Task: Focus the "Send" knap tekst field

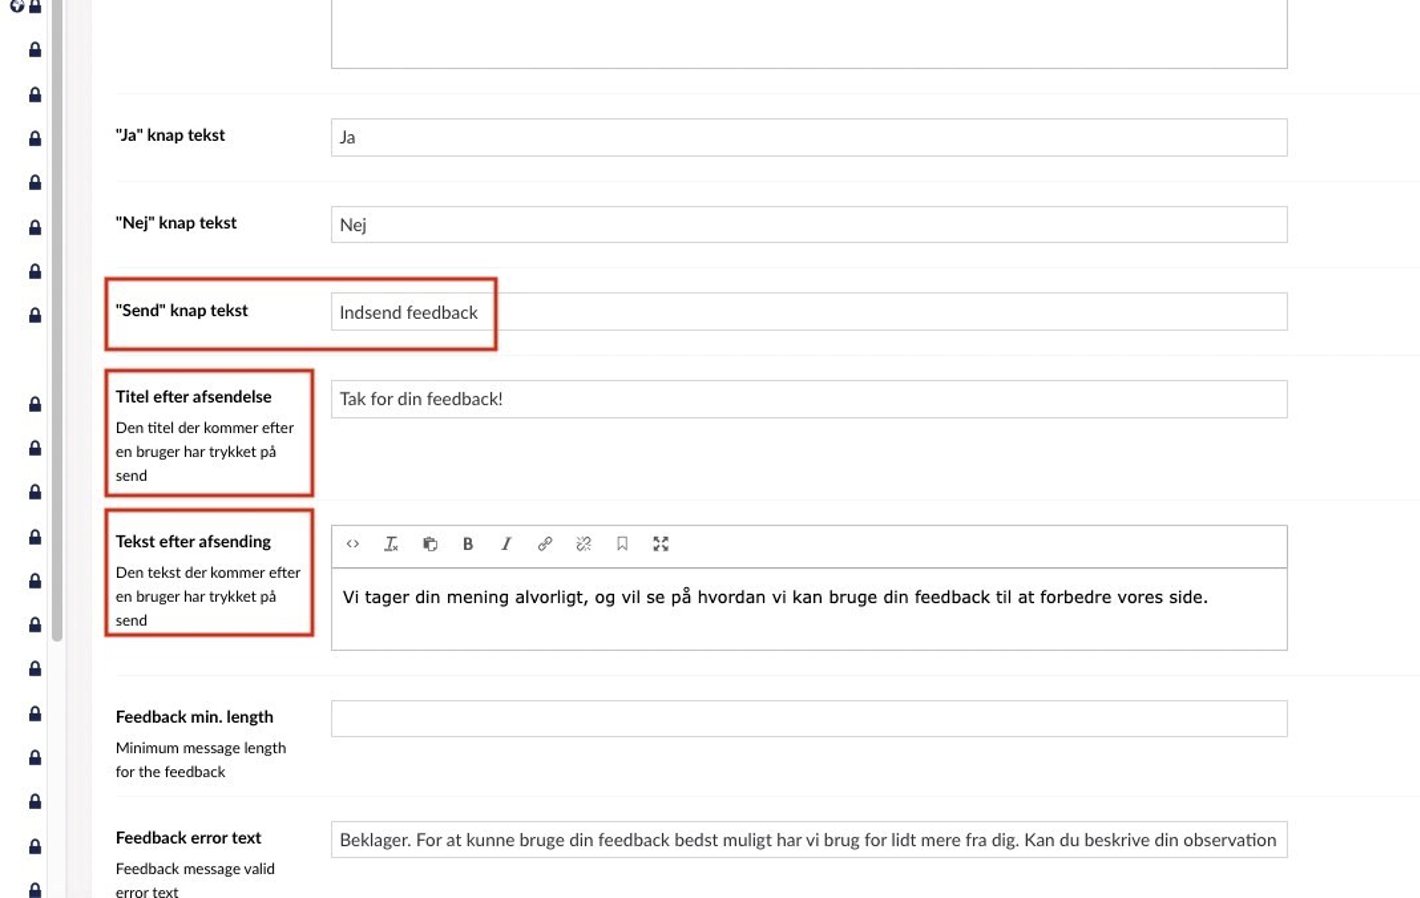Action: pyautogui.click(x=808, y=312)
